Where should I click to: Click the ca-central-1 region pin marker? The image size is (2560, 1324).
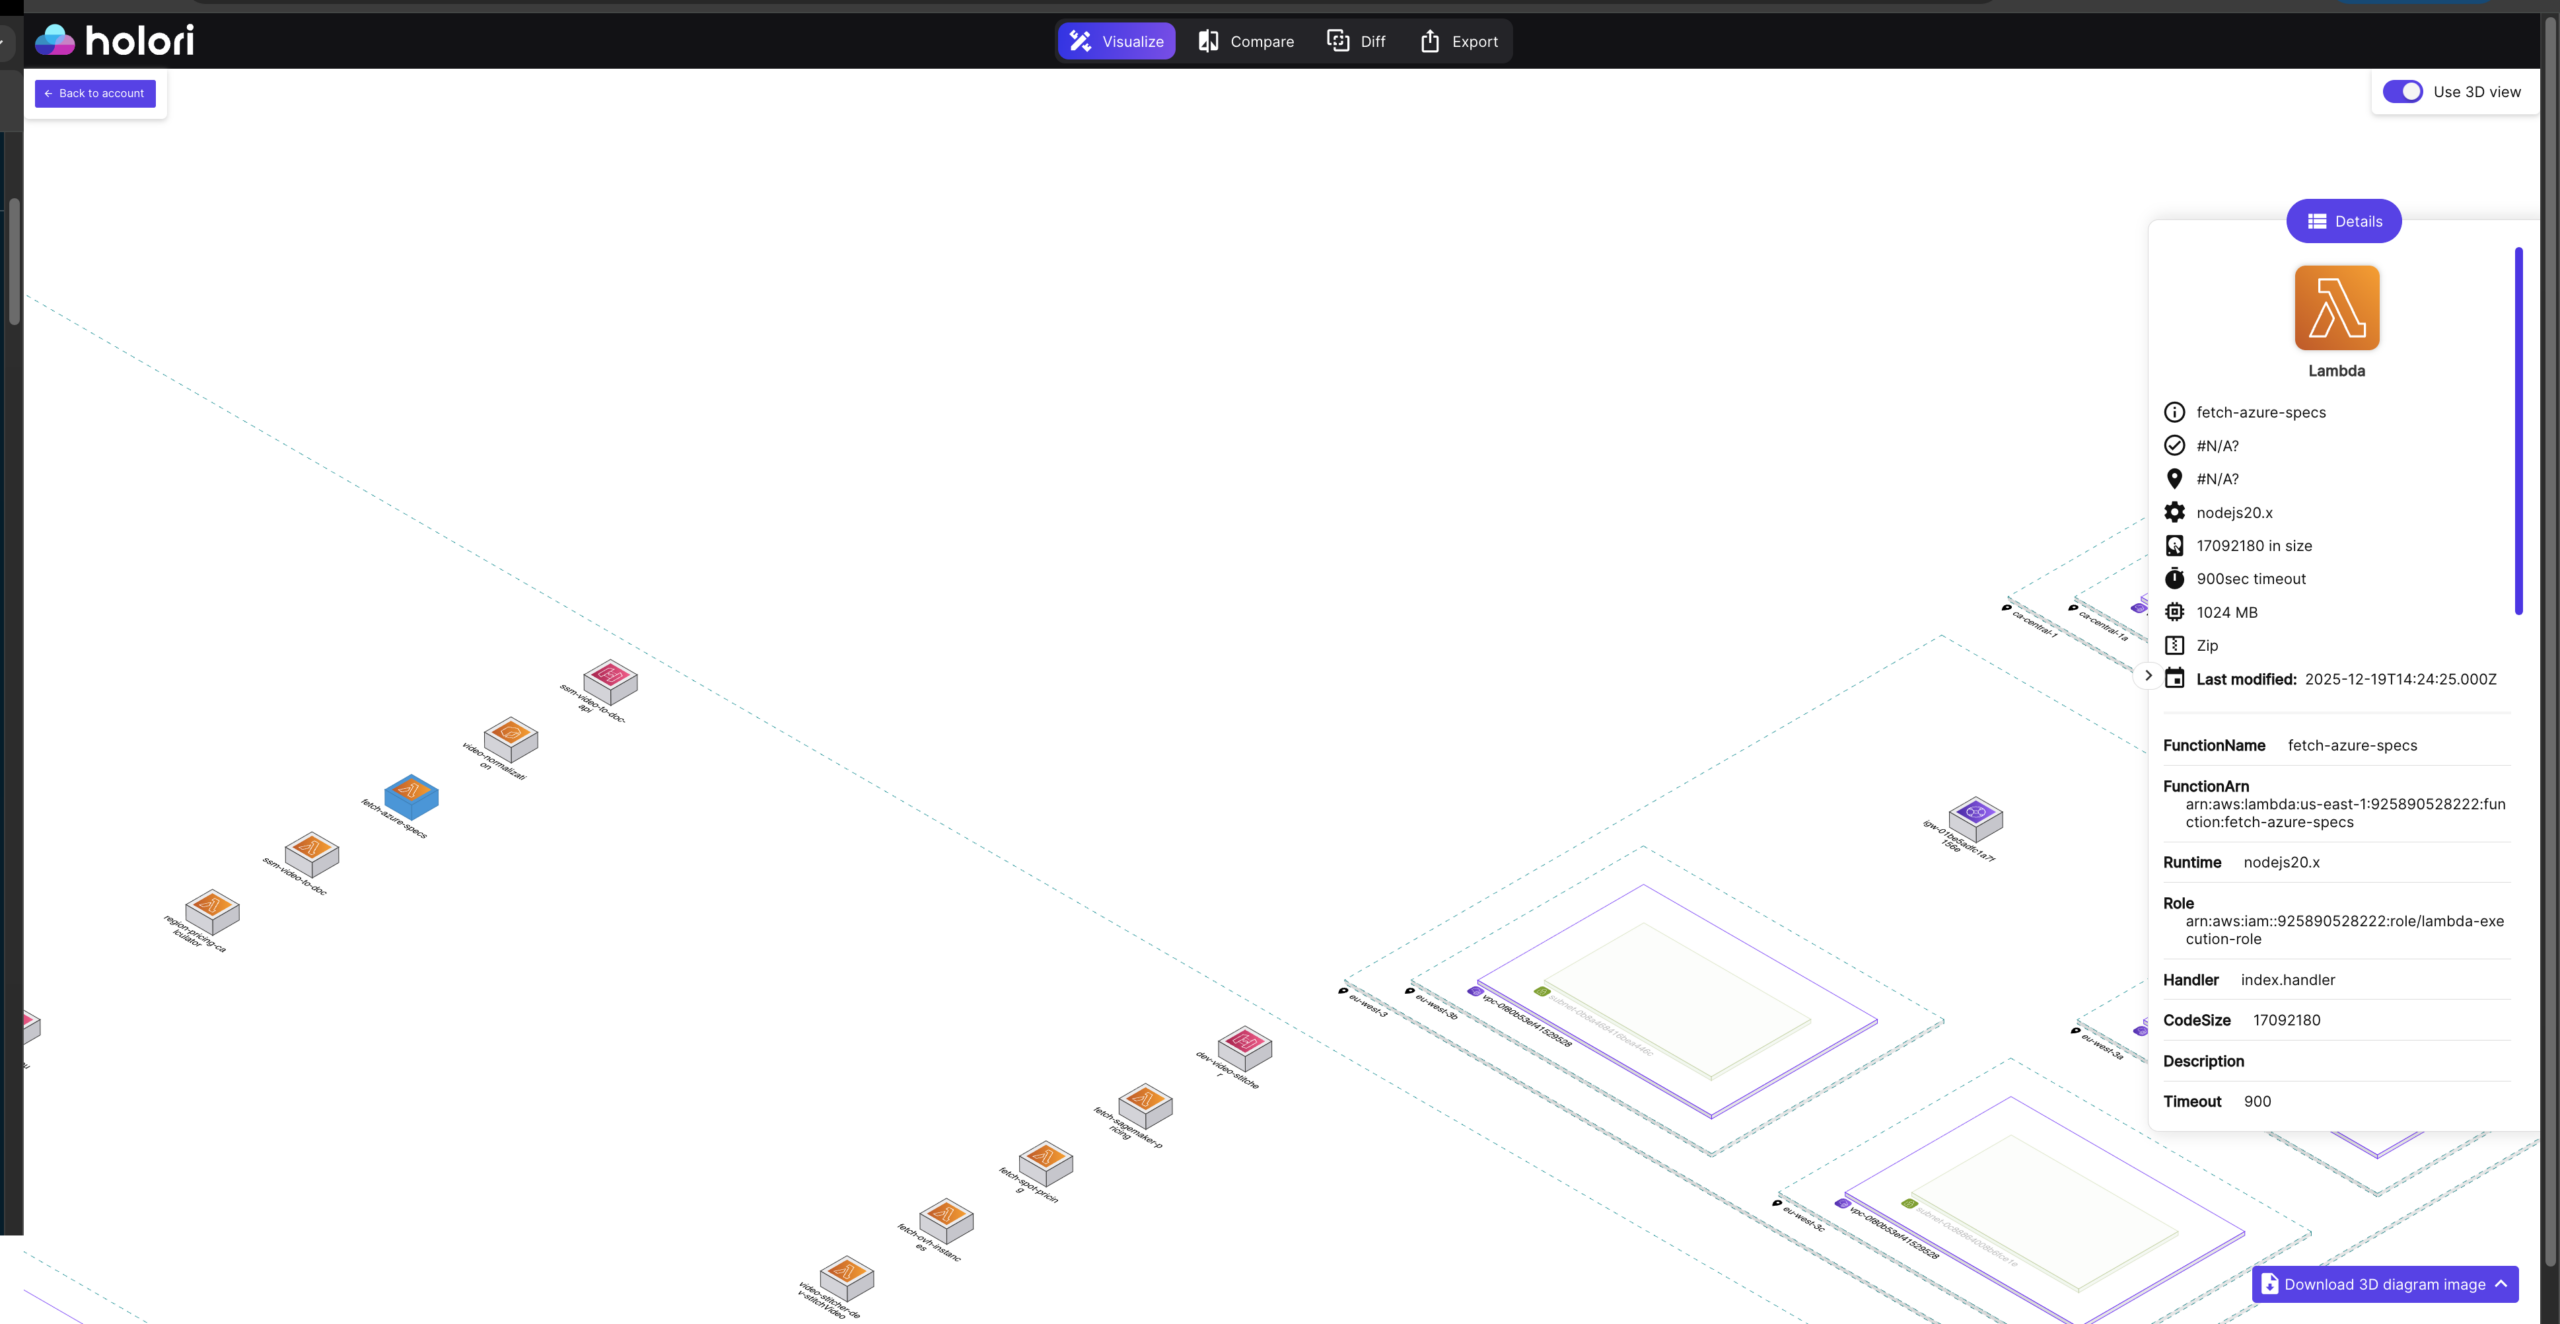click(2006, 607)
